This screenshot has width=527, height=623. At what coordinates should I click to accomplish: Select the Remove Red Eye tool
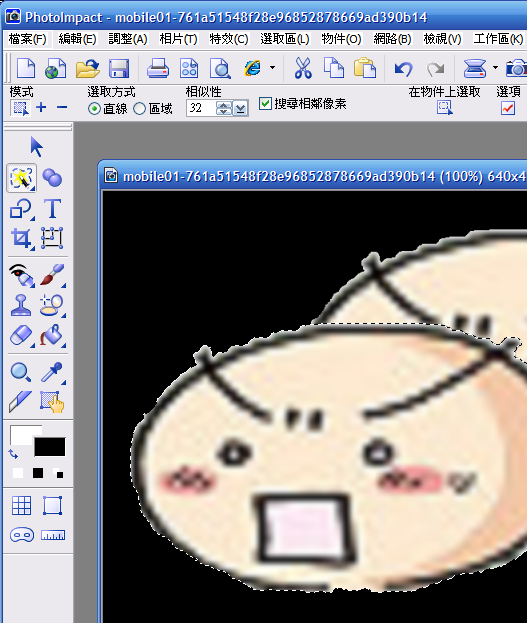(x=21, y=275)
